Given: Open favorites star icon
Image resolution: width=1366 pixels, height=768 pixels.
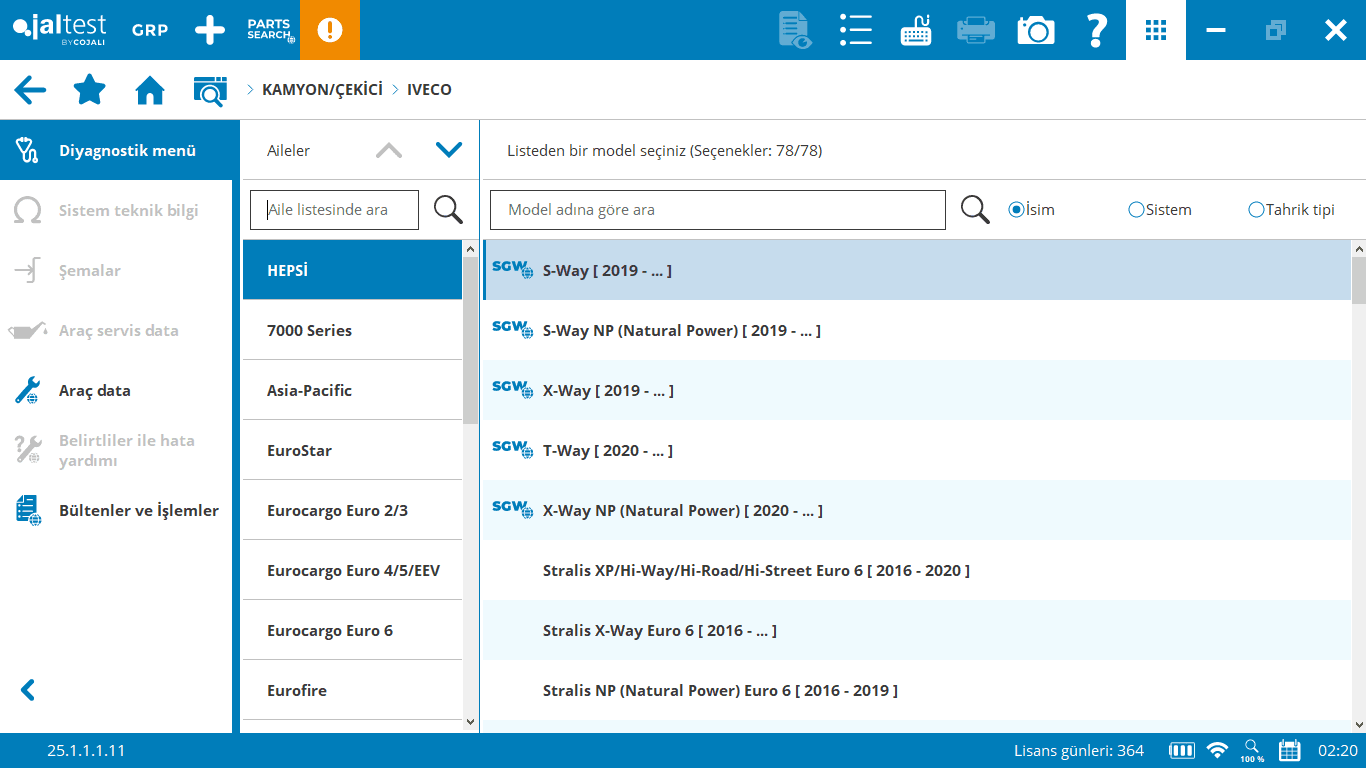Looking at the screenshot, I should point(90,90).
